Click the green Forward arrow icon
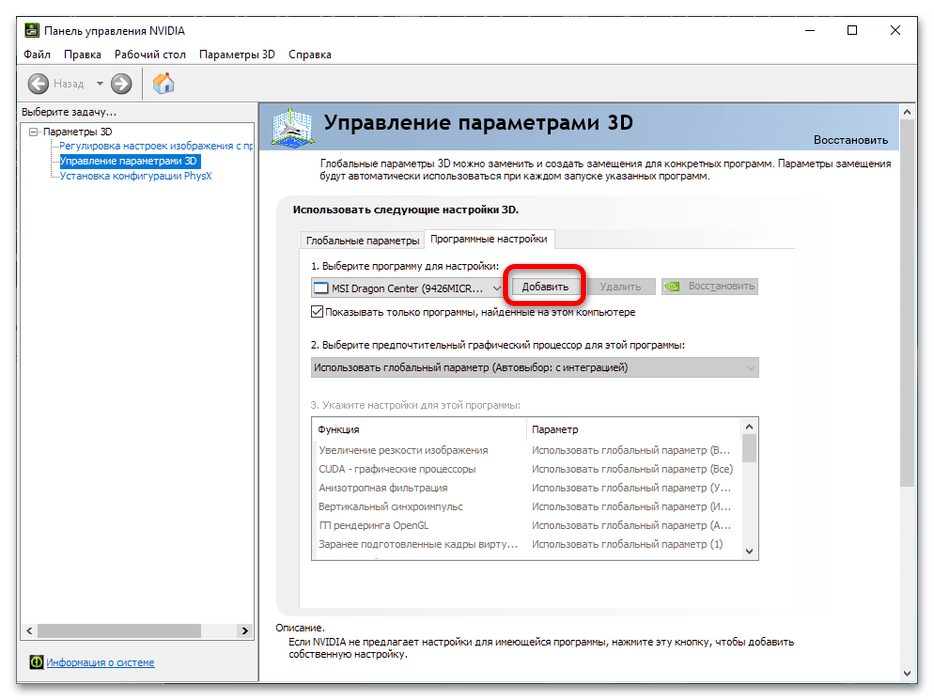 [x=121, y=84]
